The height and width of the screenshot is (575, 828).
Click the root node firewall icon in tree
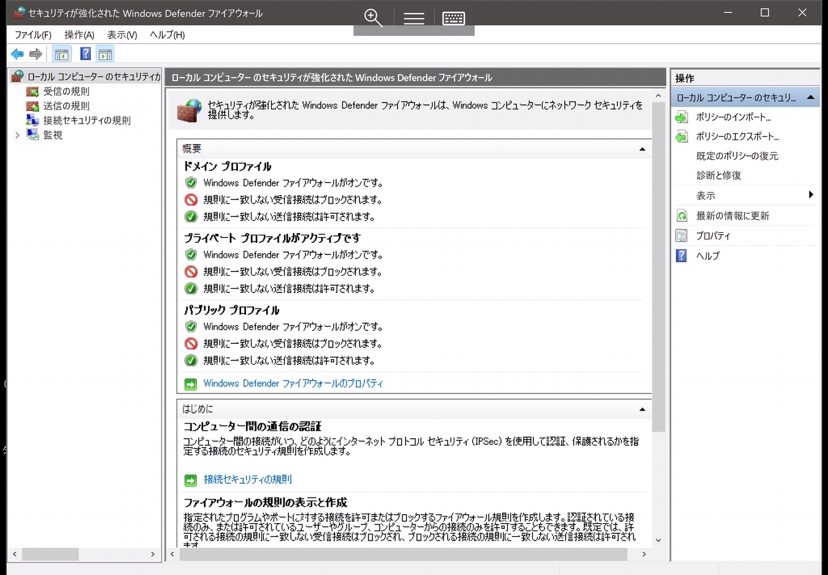pyautogui.click(x=18, y=77)
